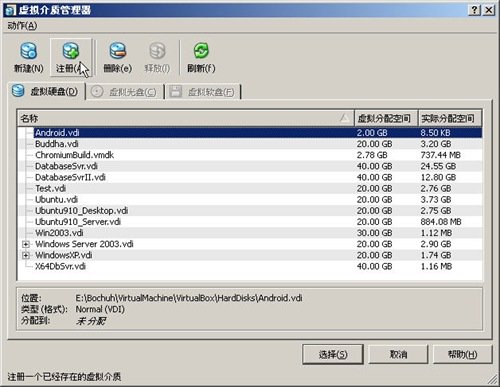Switch to the 虚拟软盘(F) tab
This screenshot has height=387, width=500.
point(202,92)
